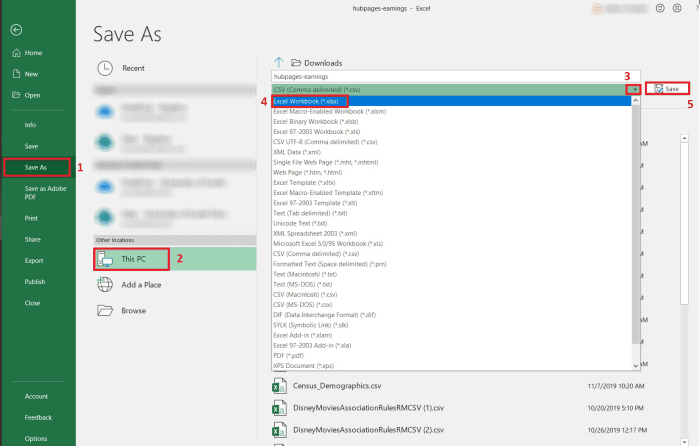This screenshot has width=700, height=446.
Task: Click the back arrow circle icon
Action: 16,30
